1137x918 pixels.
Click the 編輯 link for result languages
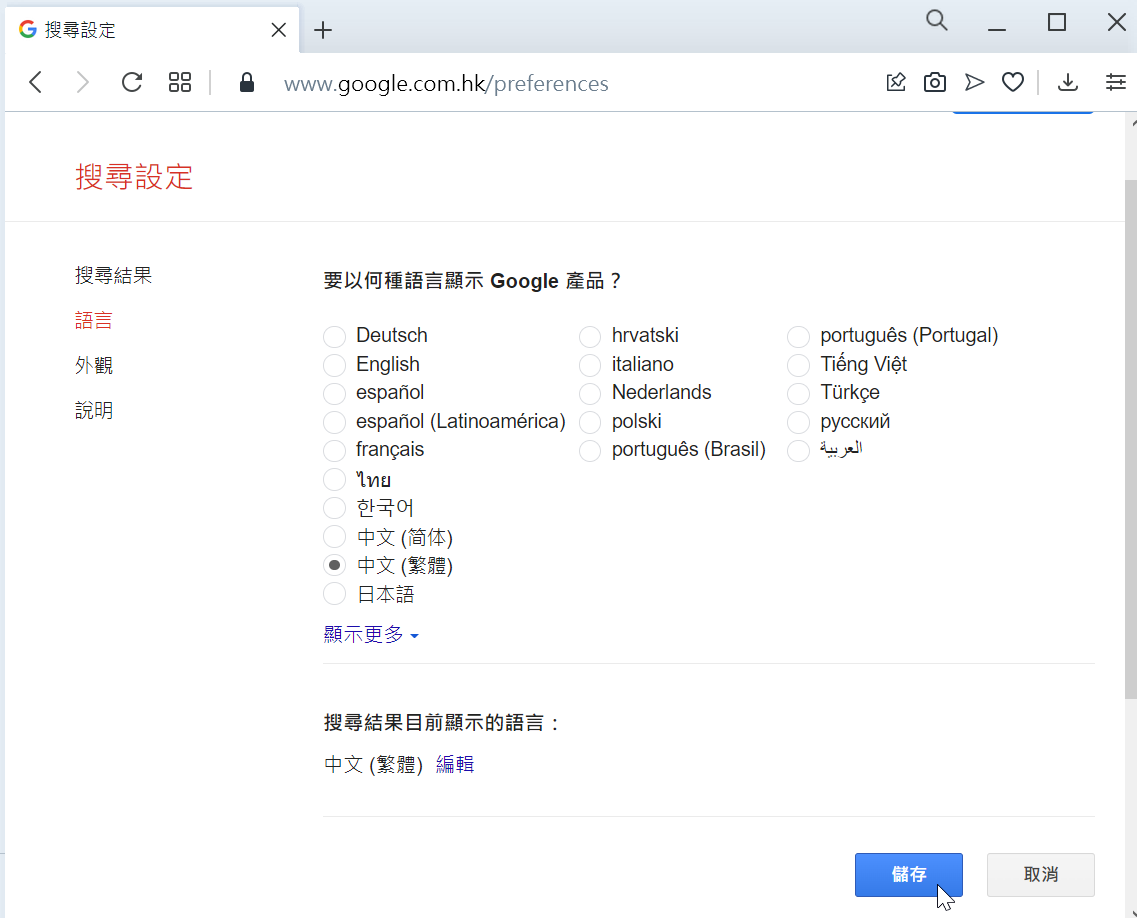click(455, 764)
